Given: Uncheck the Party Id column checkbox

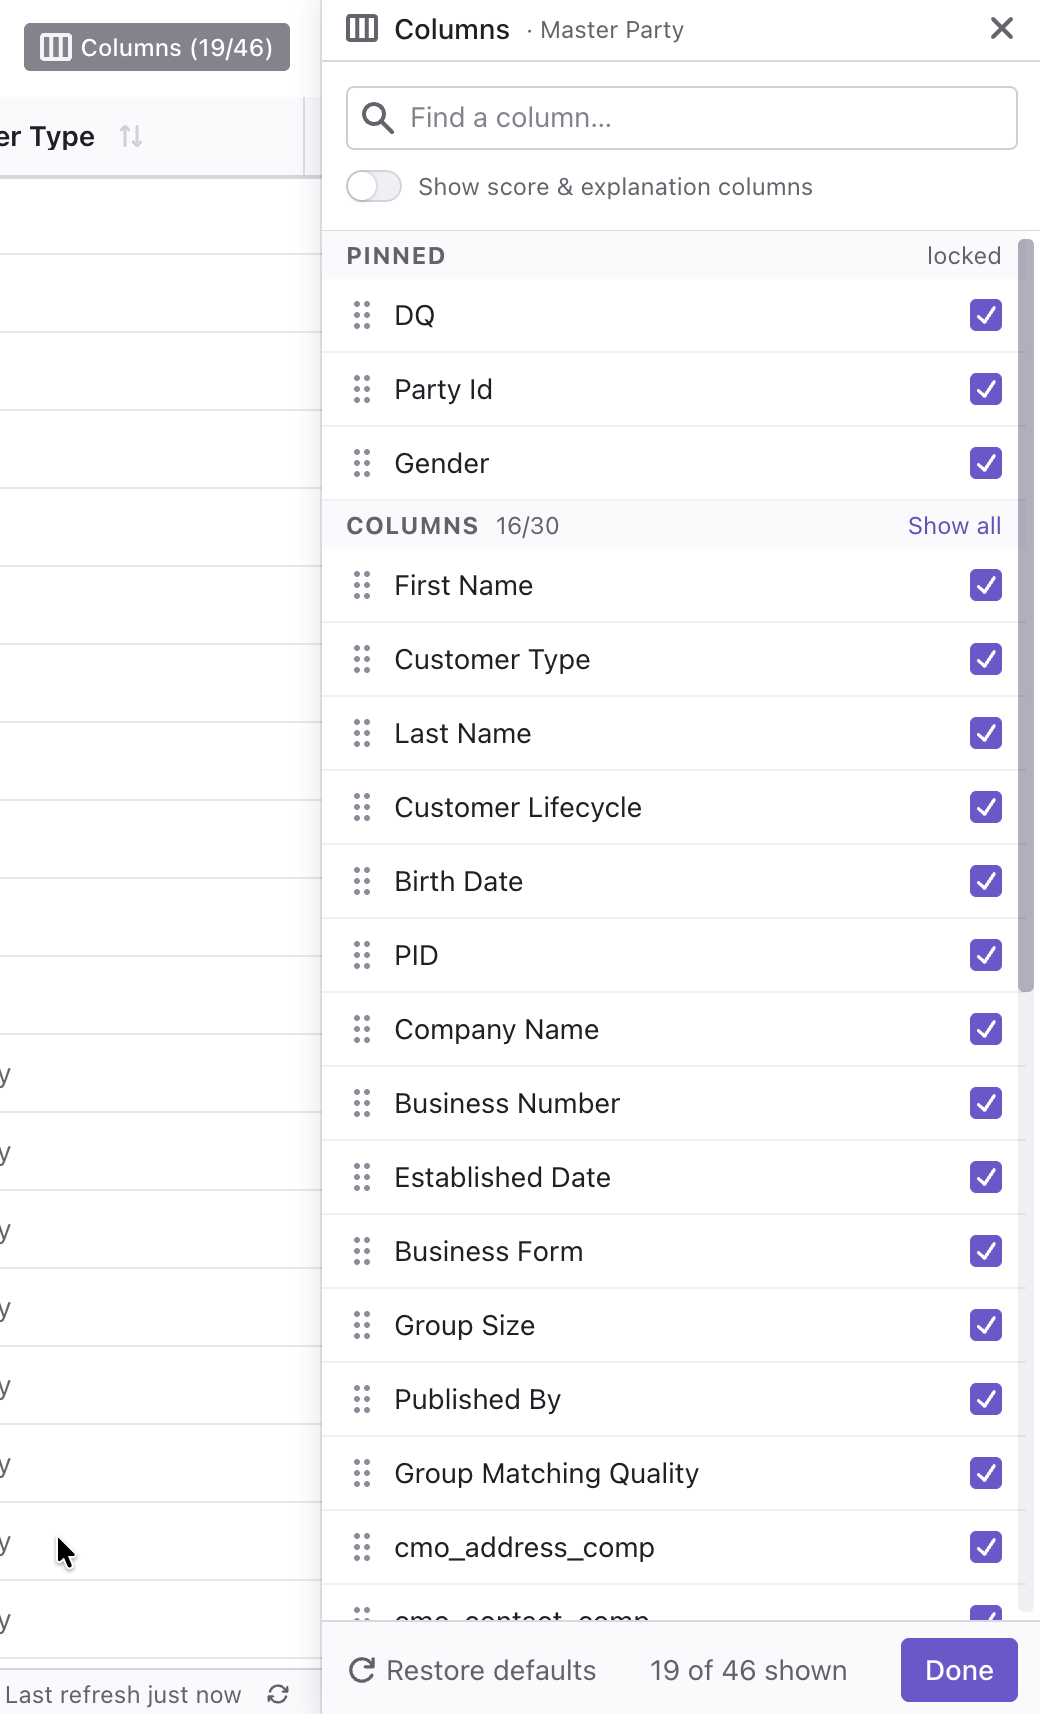Looking at the screenshot, I should [986, 389].
